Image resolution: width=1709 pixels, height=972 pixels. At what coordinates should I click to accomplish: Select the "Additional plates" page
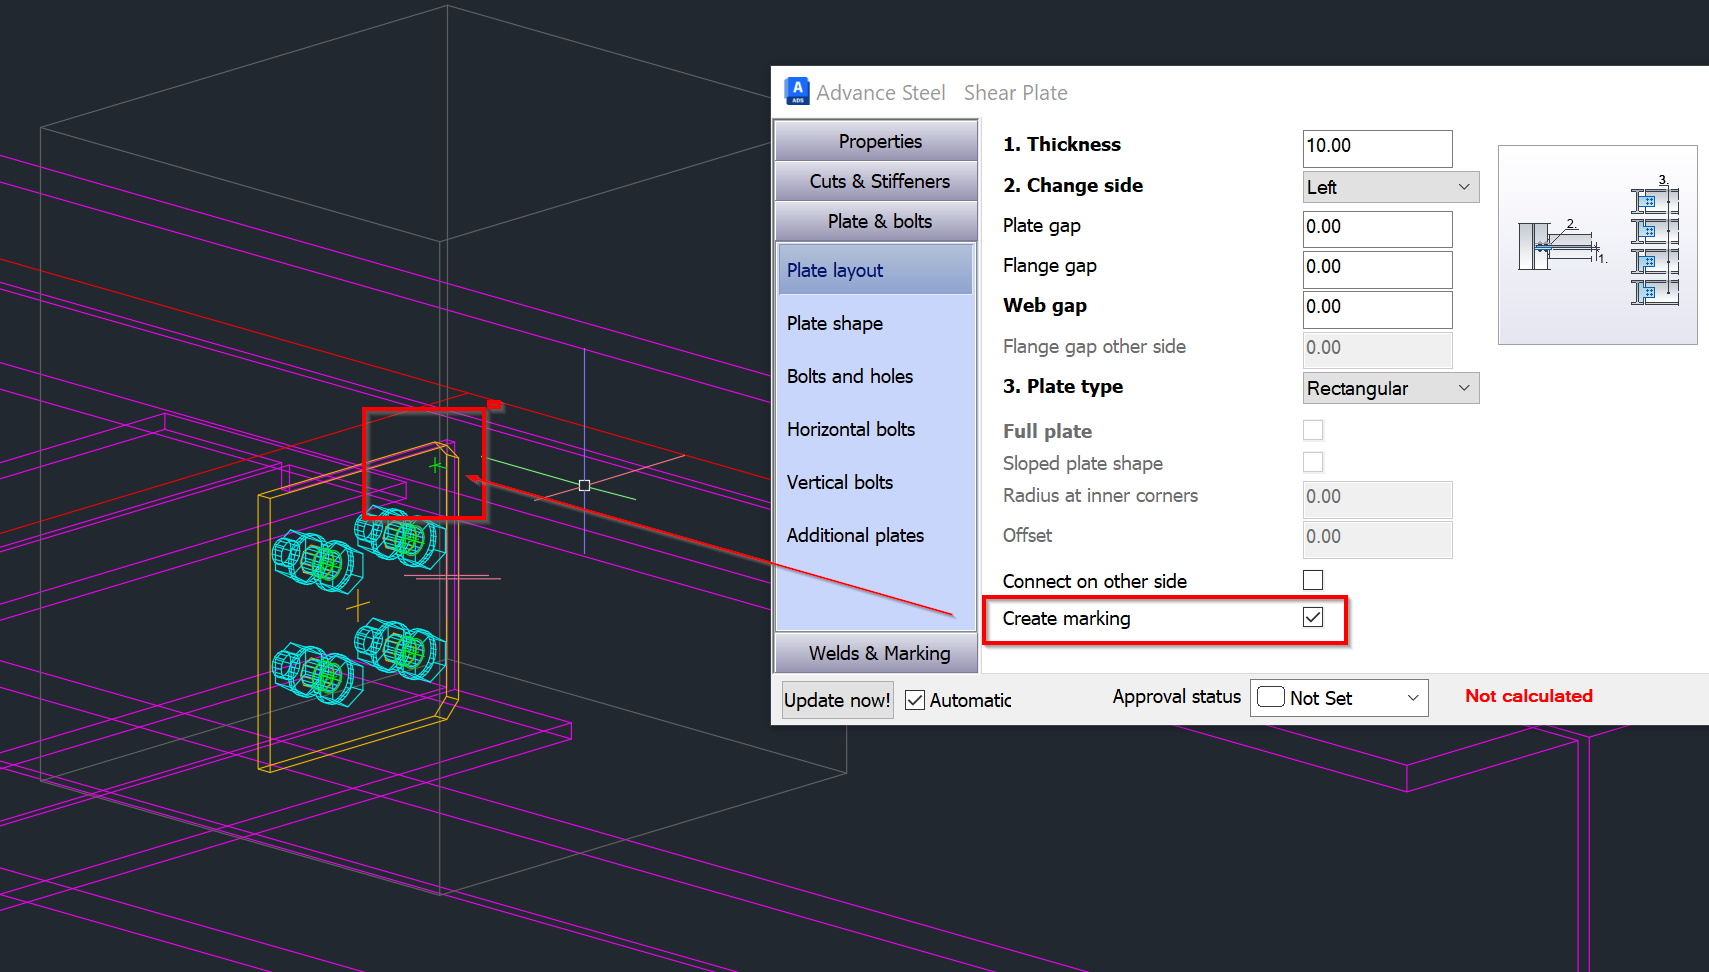coord(855,535)
